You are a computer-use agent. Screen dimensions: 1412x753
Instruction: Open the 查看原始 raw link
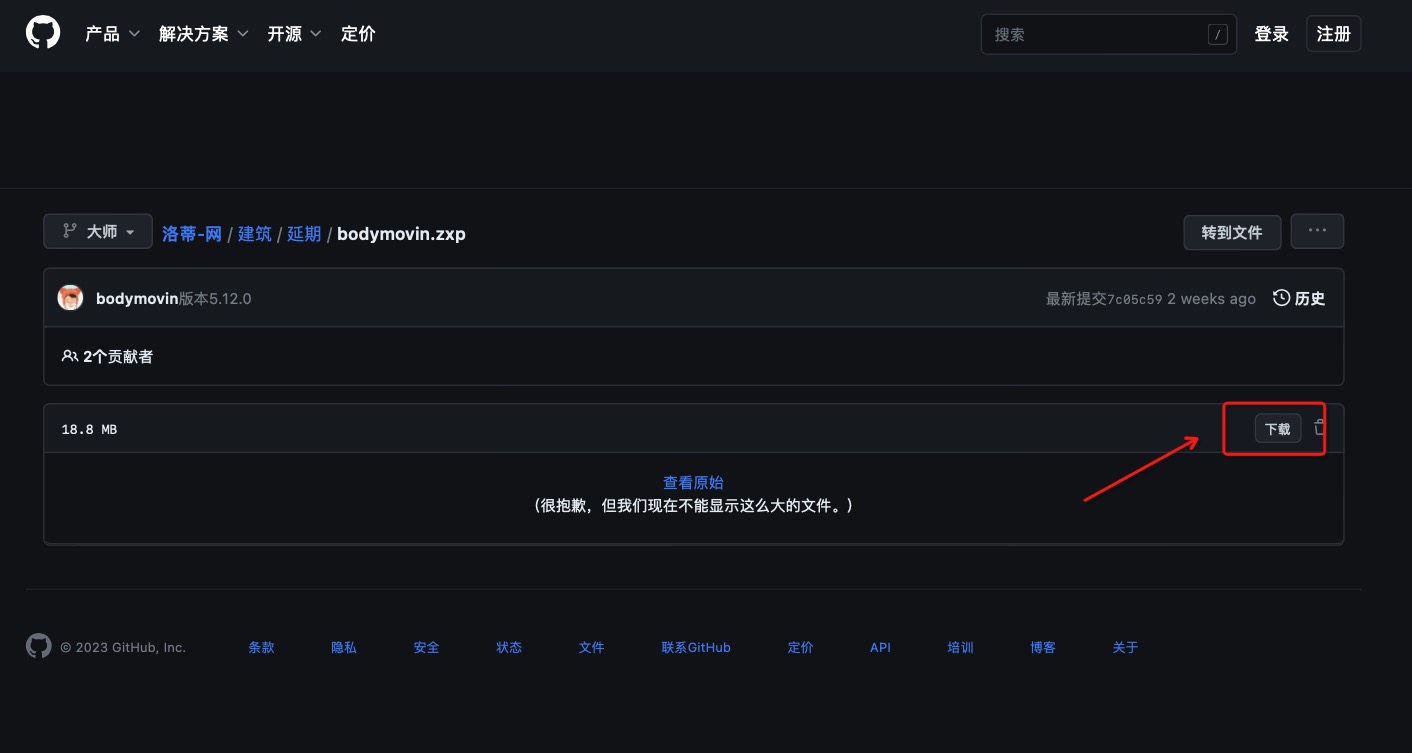[693, 483]
